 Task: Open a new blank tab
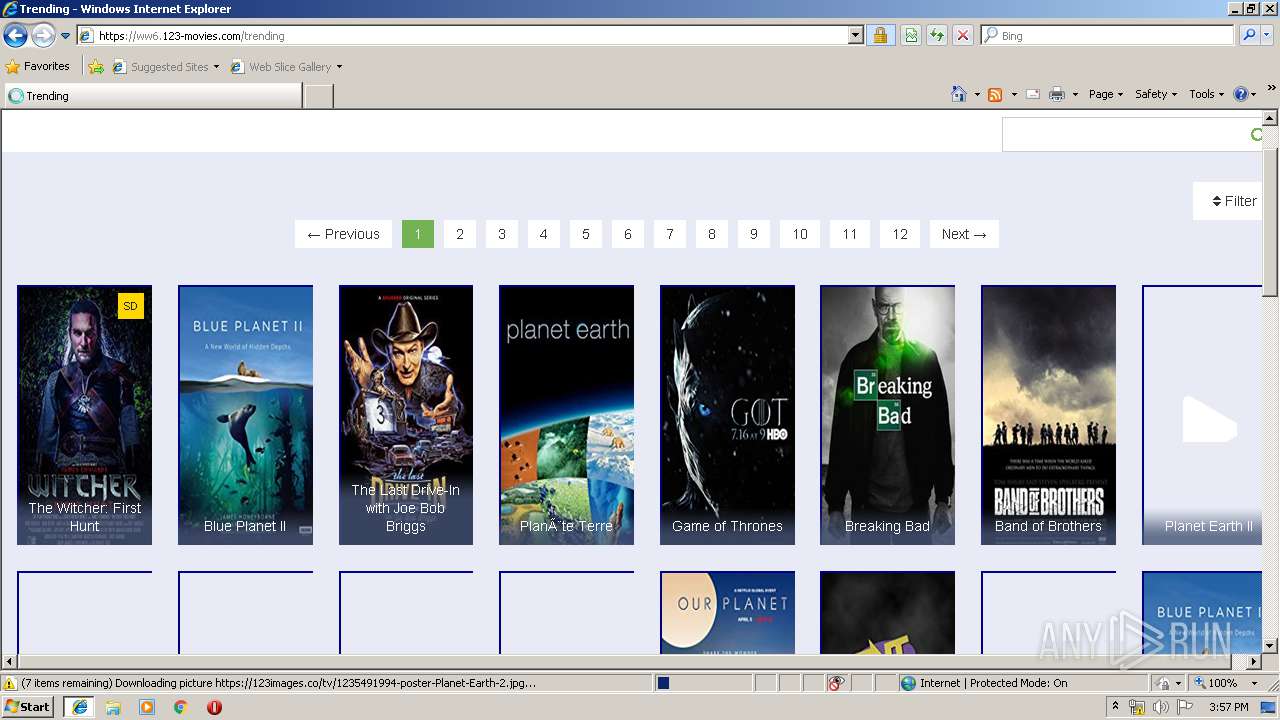click(318, 96)
